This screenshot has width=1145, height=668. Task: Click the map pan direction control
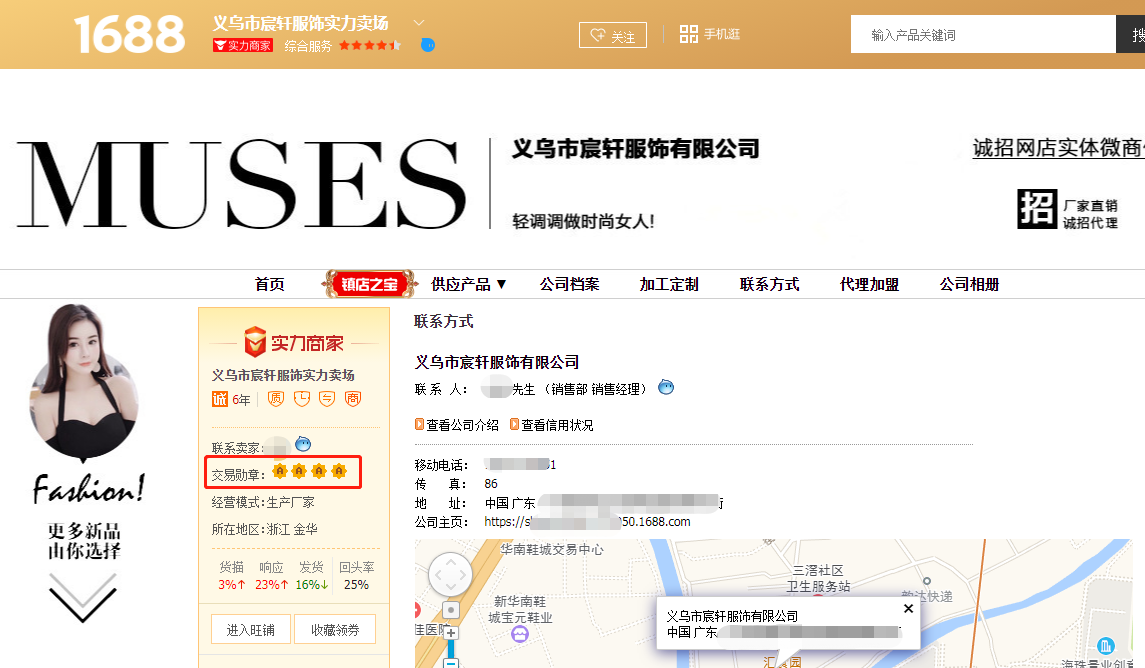click(x=451, y=575)
